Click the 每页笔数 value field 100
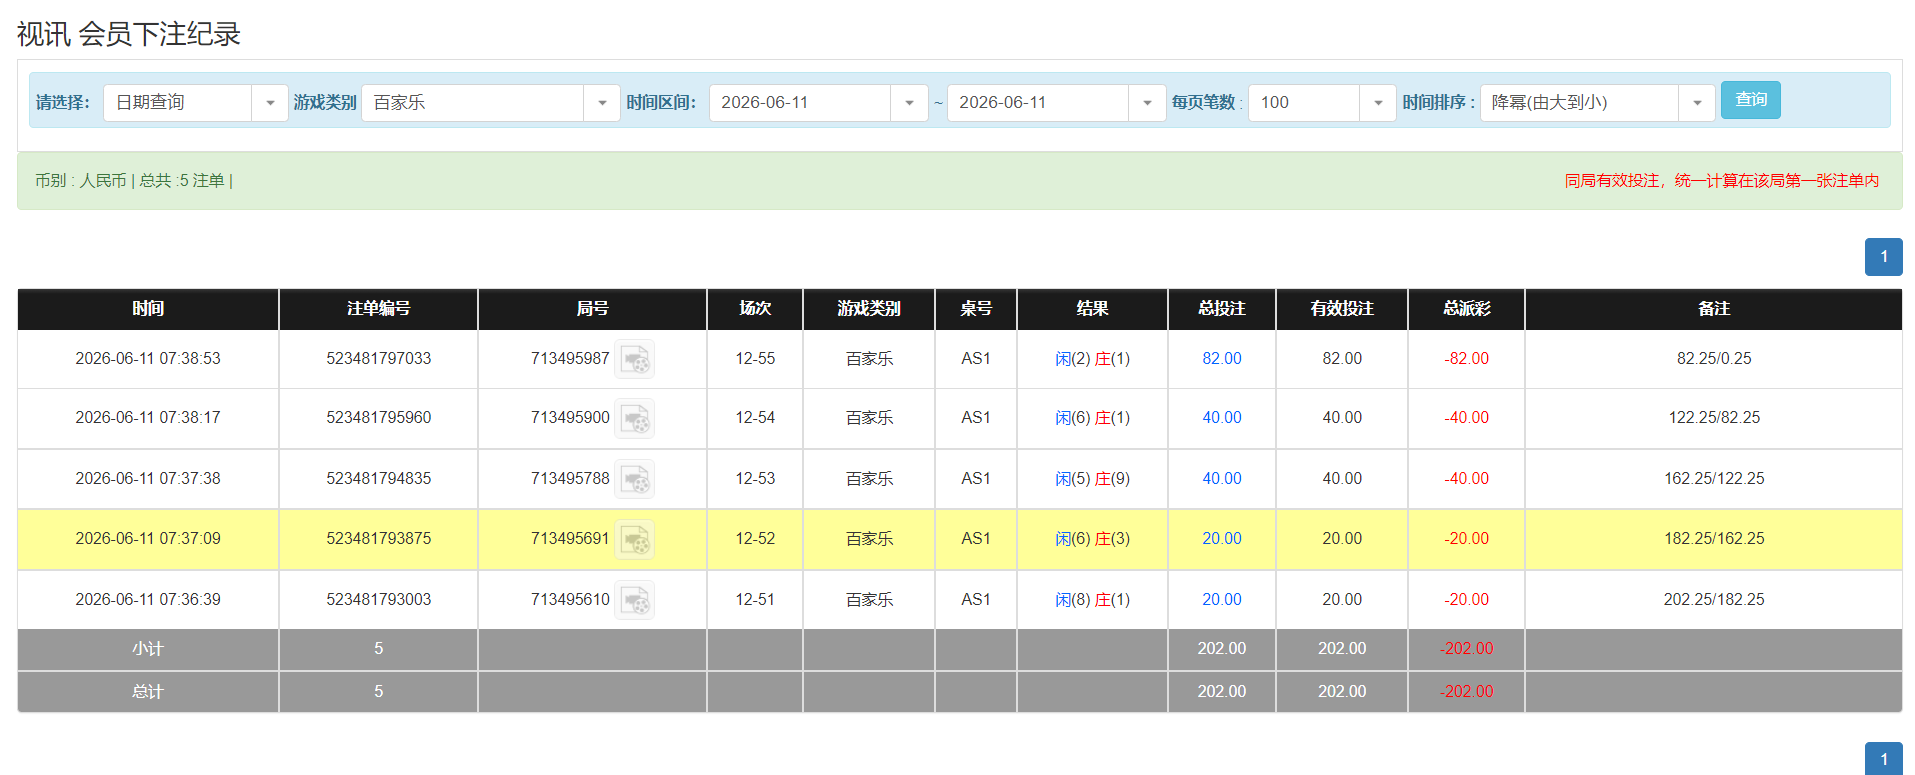1915x775 pixels. [1304, 103]
